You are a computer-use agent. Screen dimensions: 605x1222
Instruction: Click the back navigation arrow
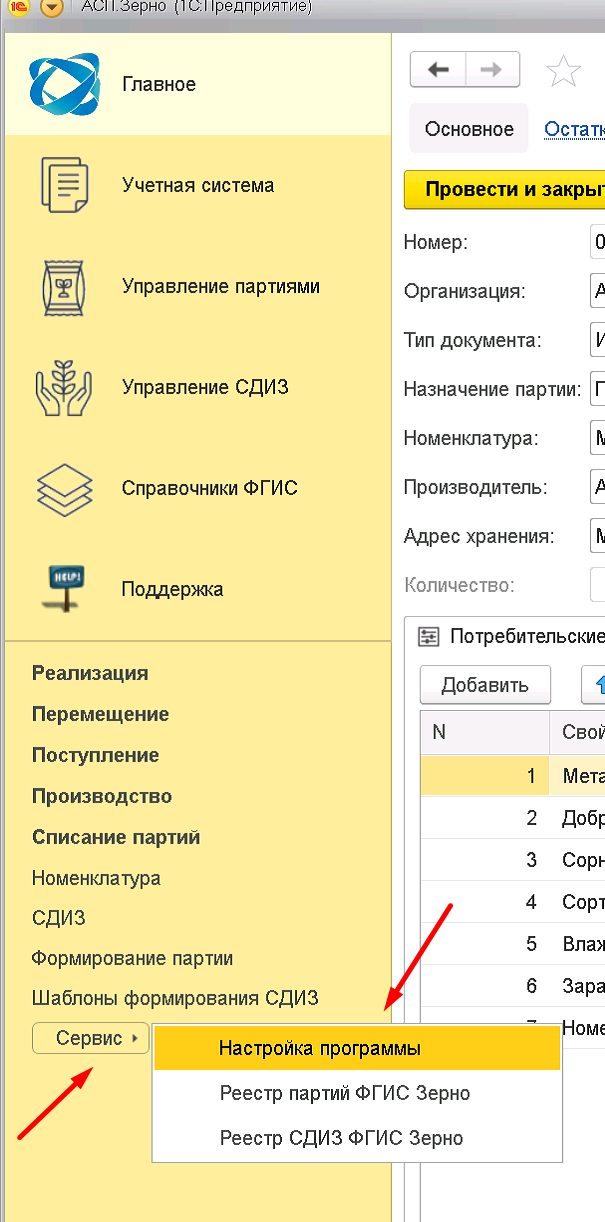pos(438,70)
